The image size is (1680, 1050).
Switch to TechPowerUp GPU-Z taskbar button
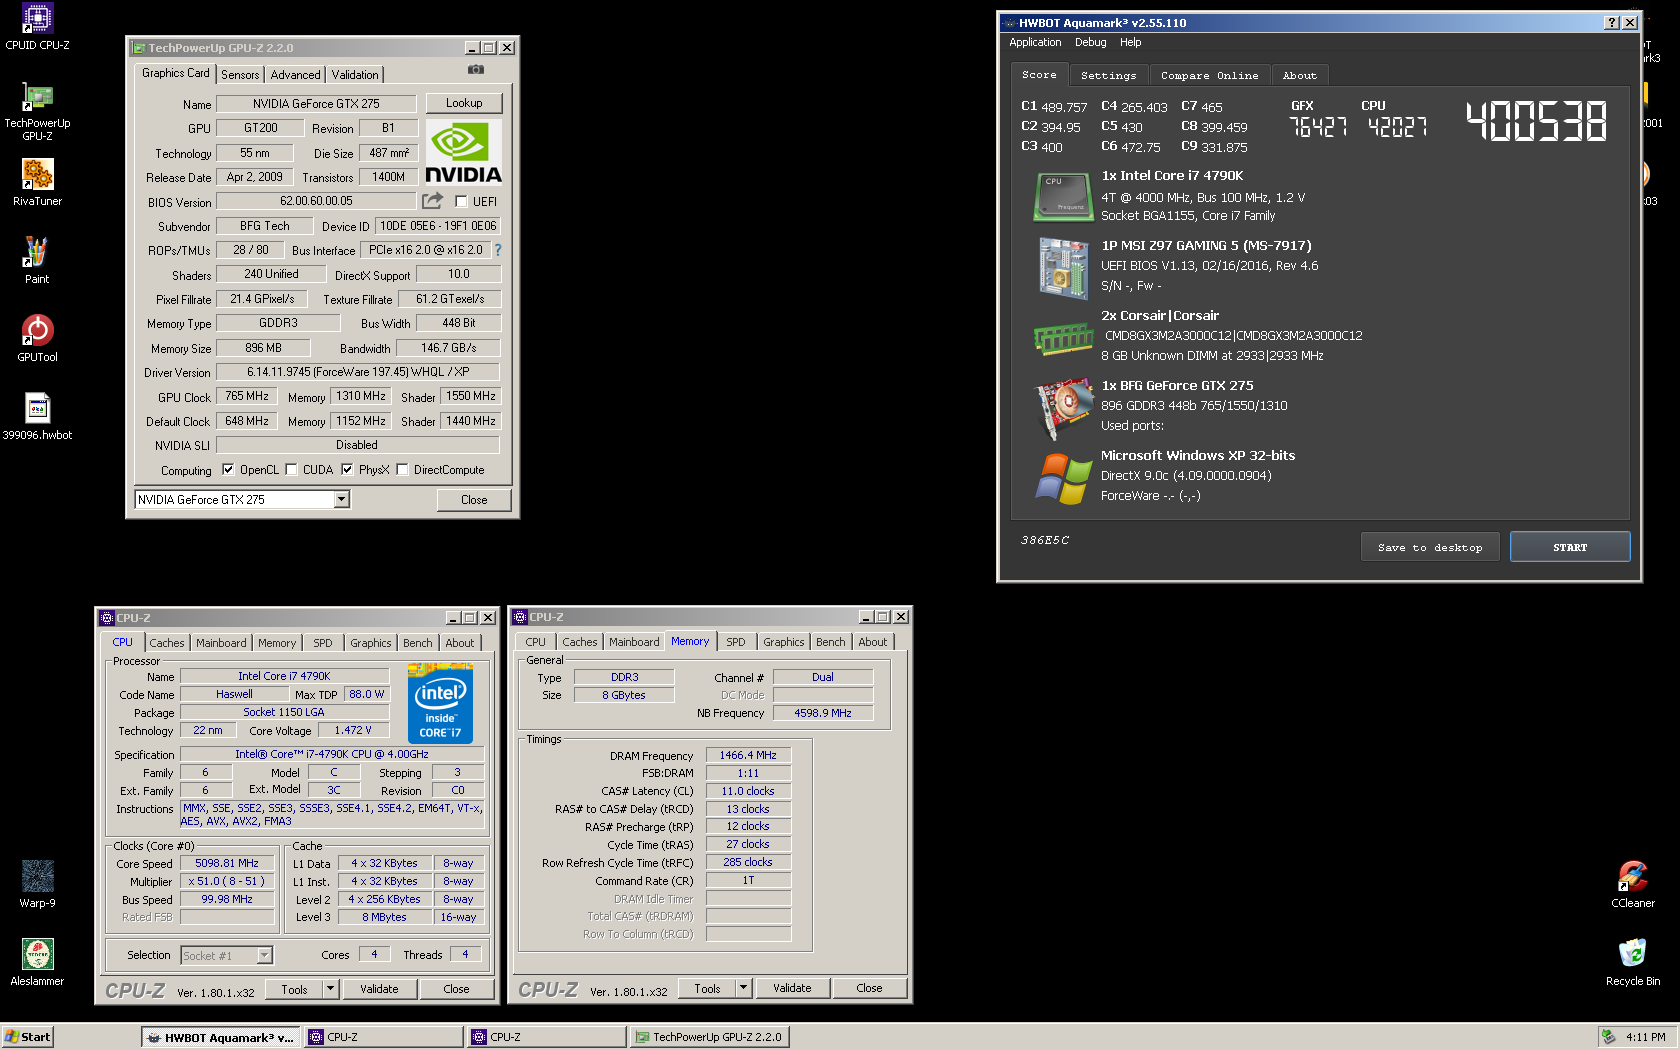click(709, 1037)
